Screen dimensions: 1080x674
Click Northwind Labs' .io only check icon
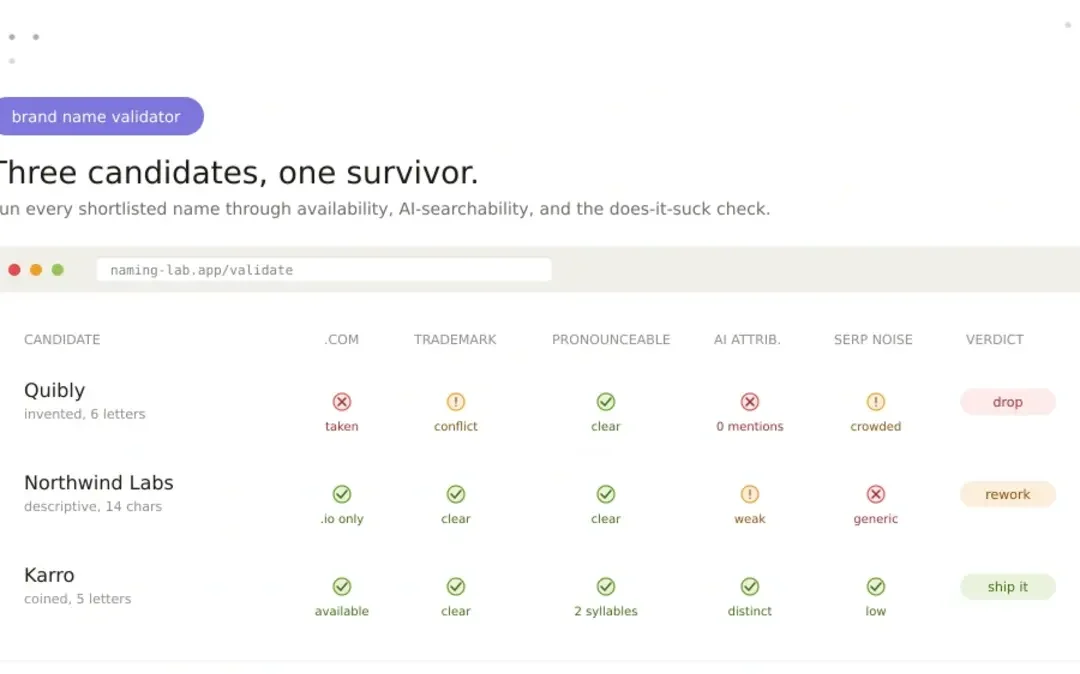point(342,494)
